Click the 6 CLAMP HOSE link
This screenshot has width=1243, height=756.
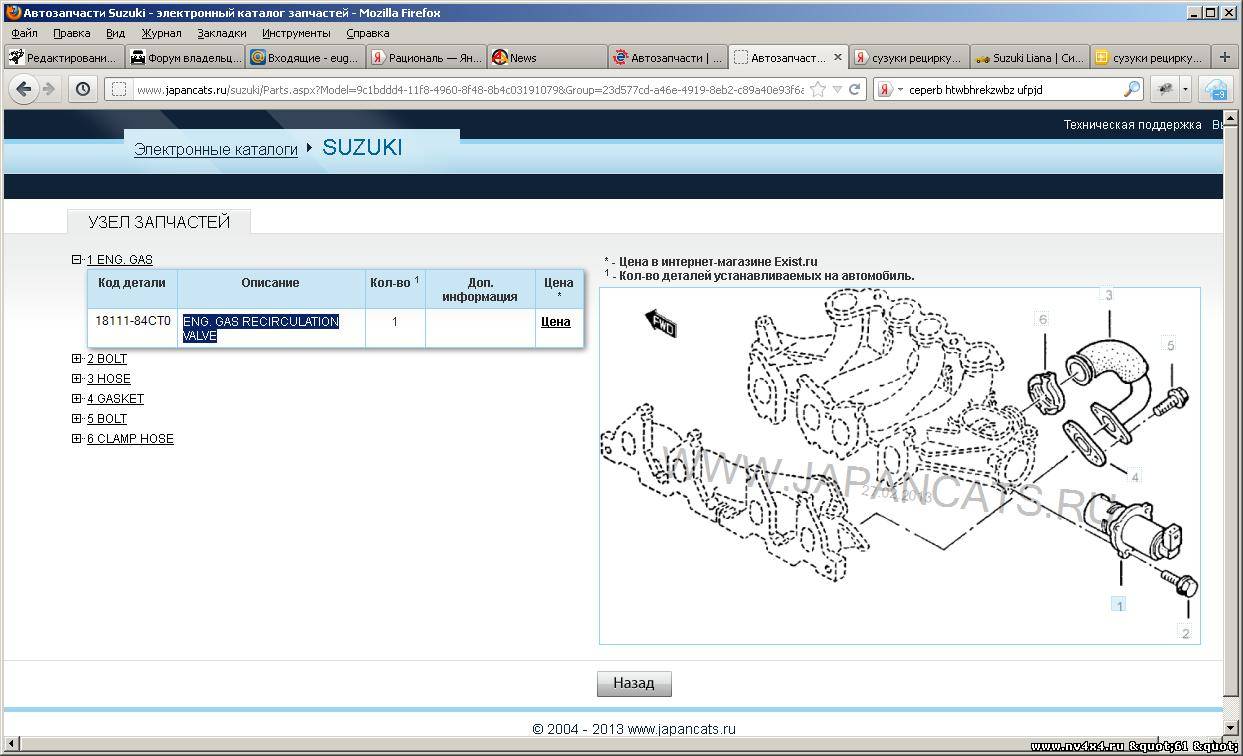tap(130, 439)
